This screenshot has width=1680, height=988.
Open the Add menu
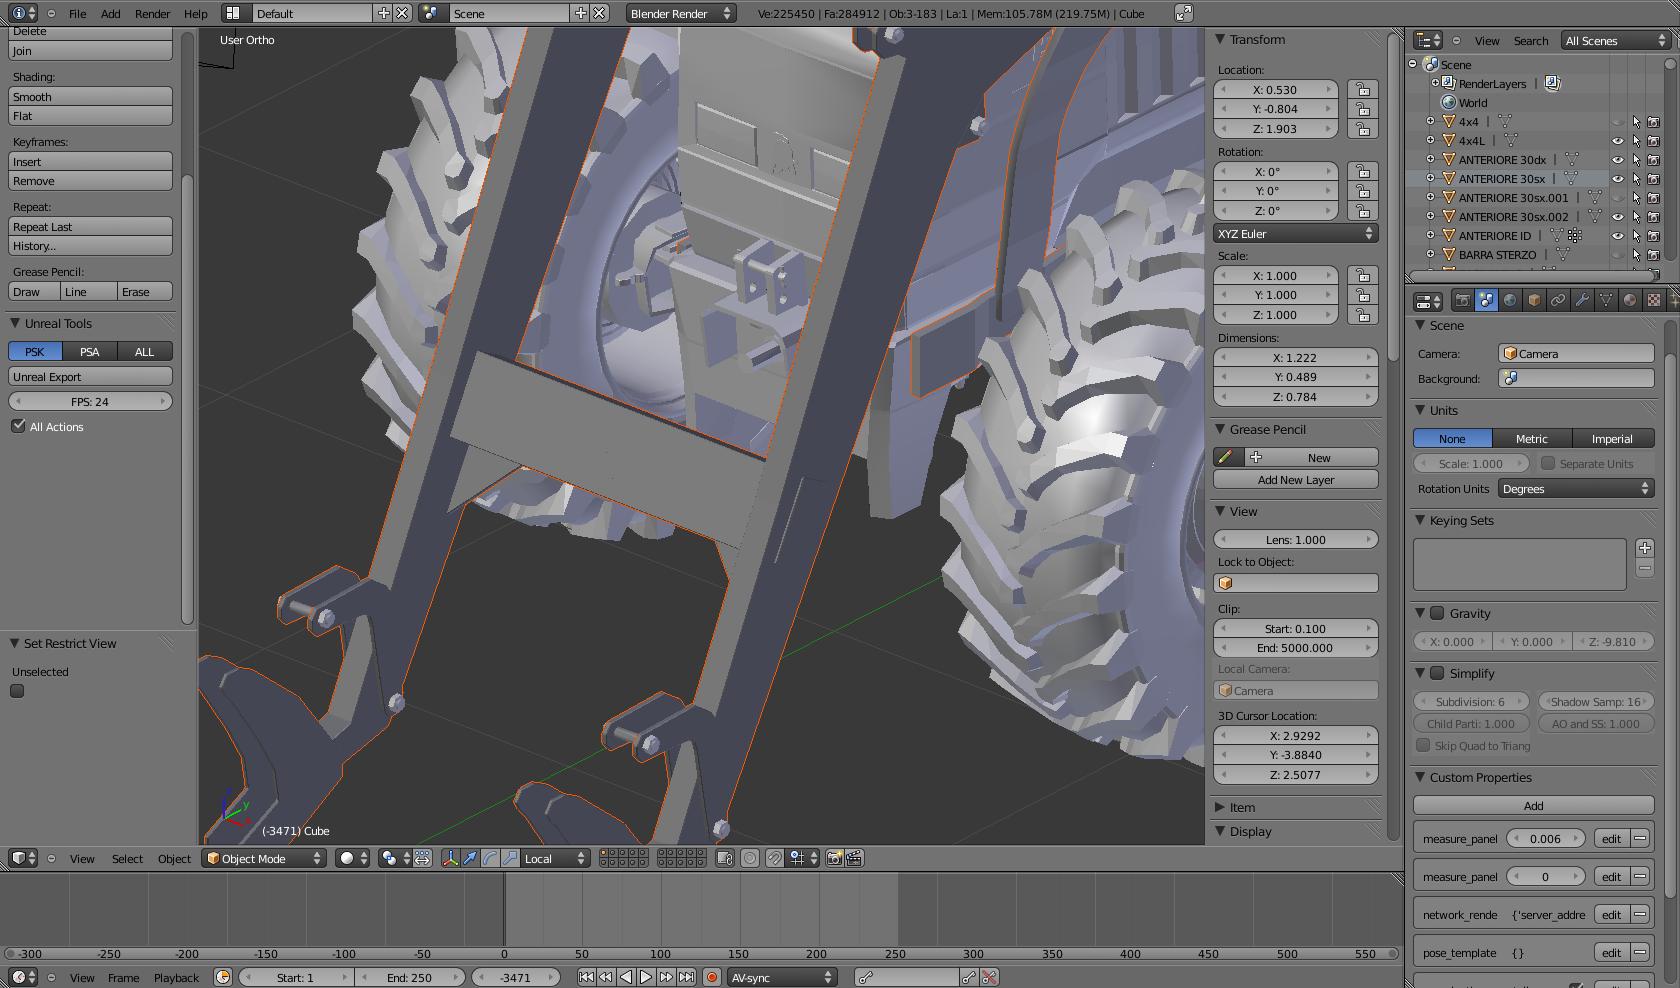coord(110,13)
